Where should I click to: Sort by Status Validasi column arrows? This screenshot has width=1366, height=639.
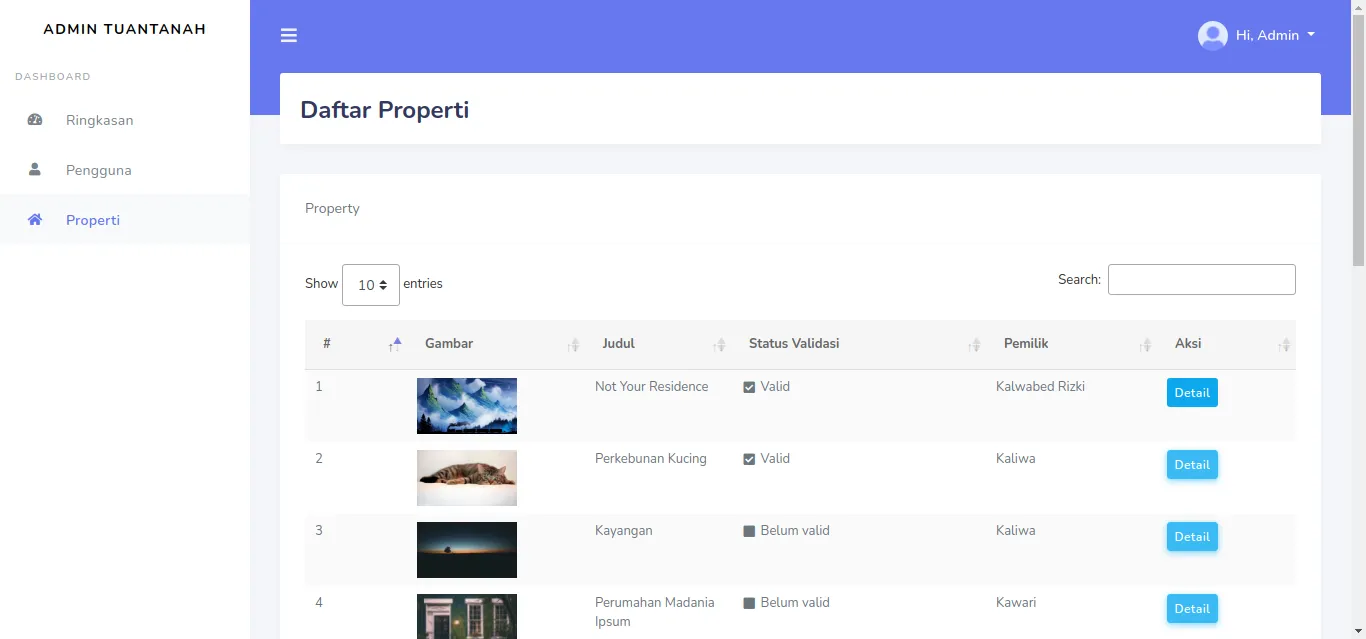tap(973, 345)
